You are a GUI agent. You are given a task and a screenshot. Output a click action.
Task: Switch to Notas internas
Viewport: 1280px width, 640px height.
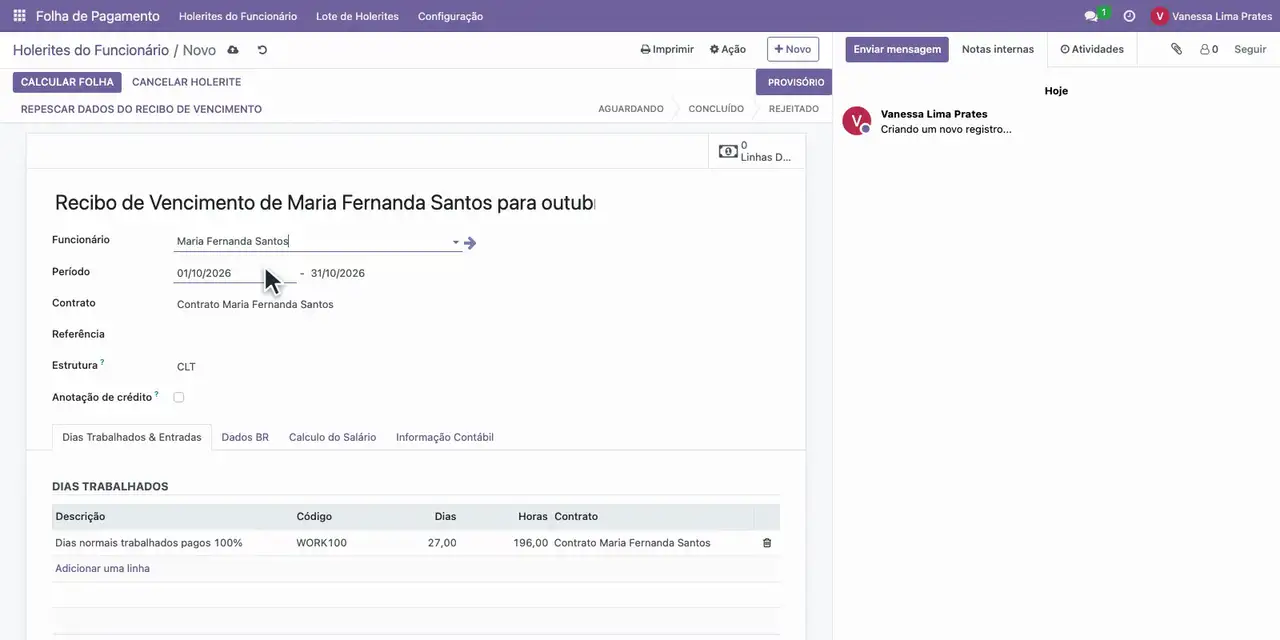coord(998,49)
